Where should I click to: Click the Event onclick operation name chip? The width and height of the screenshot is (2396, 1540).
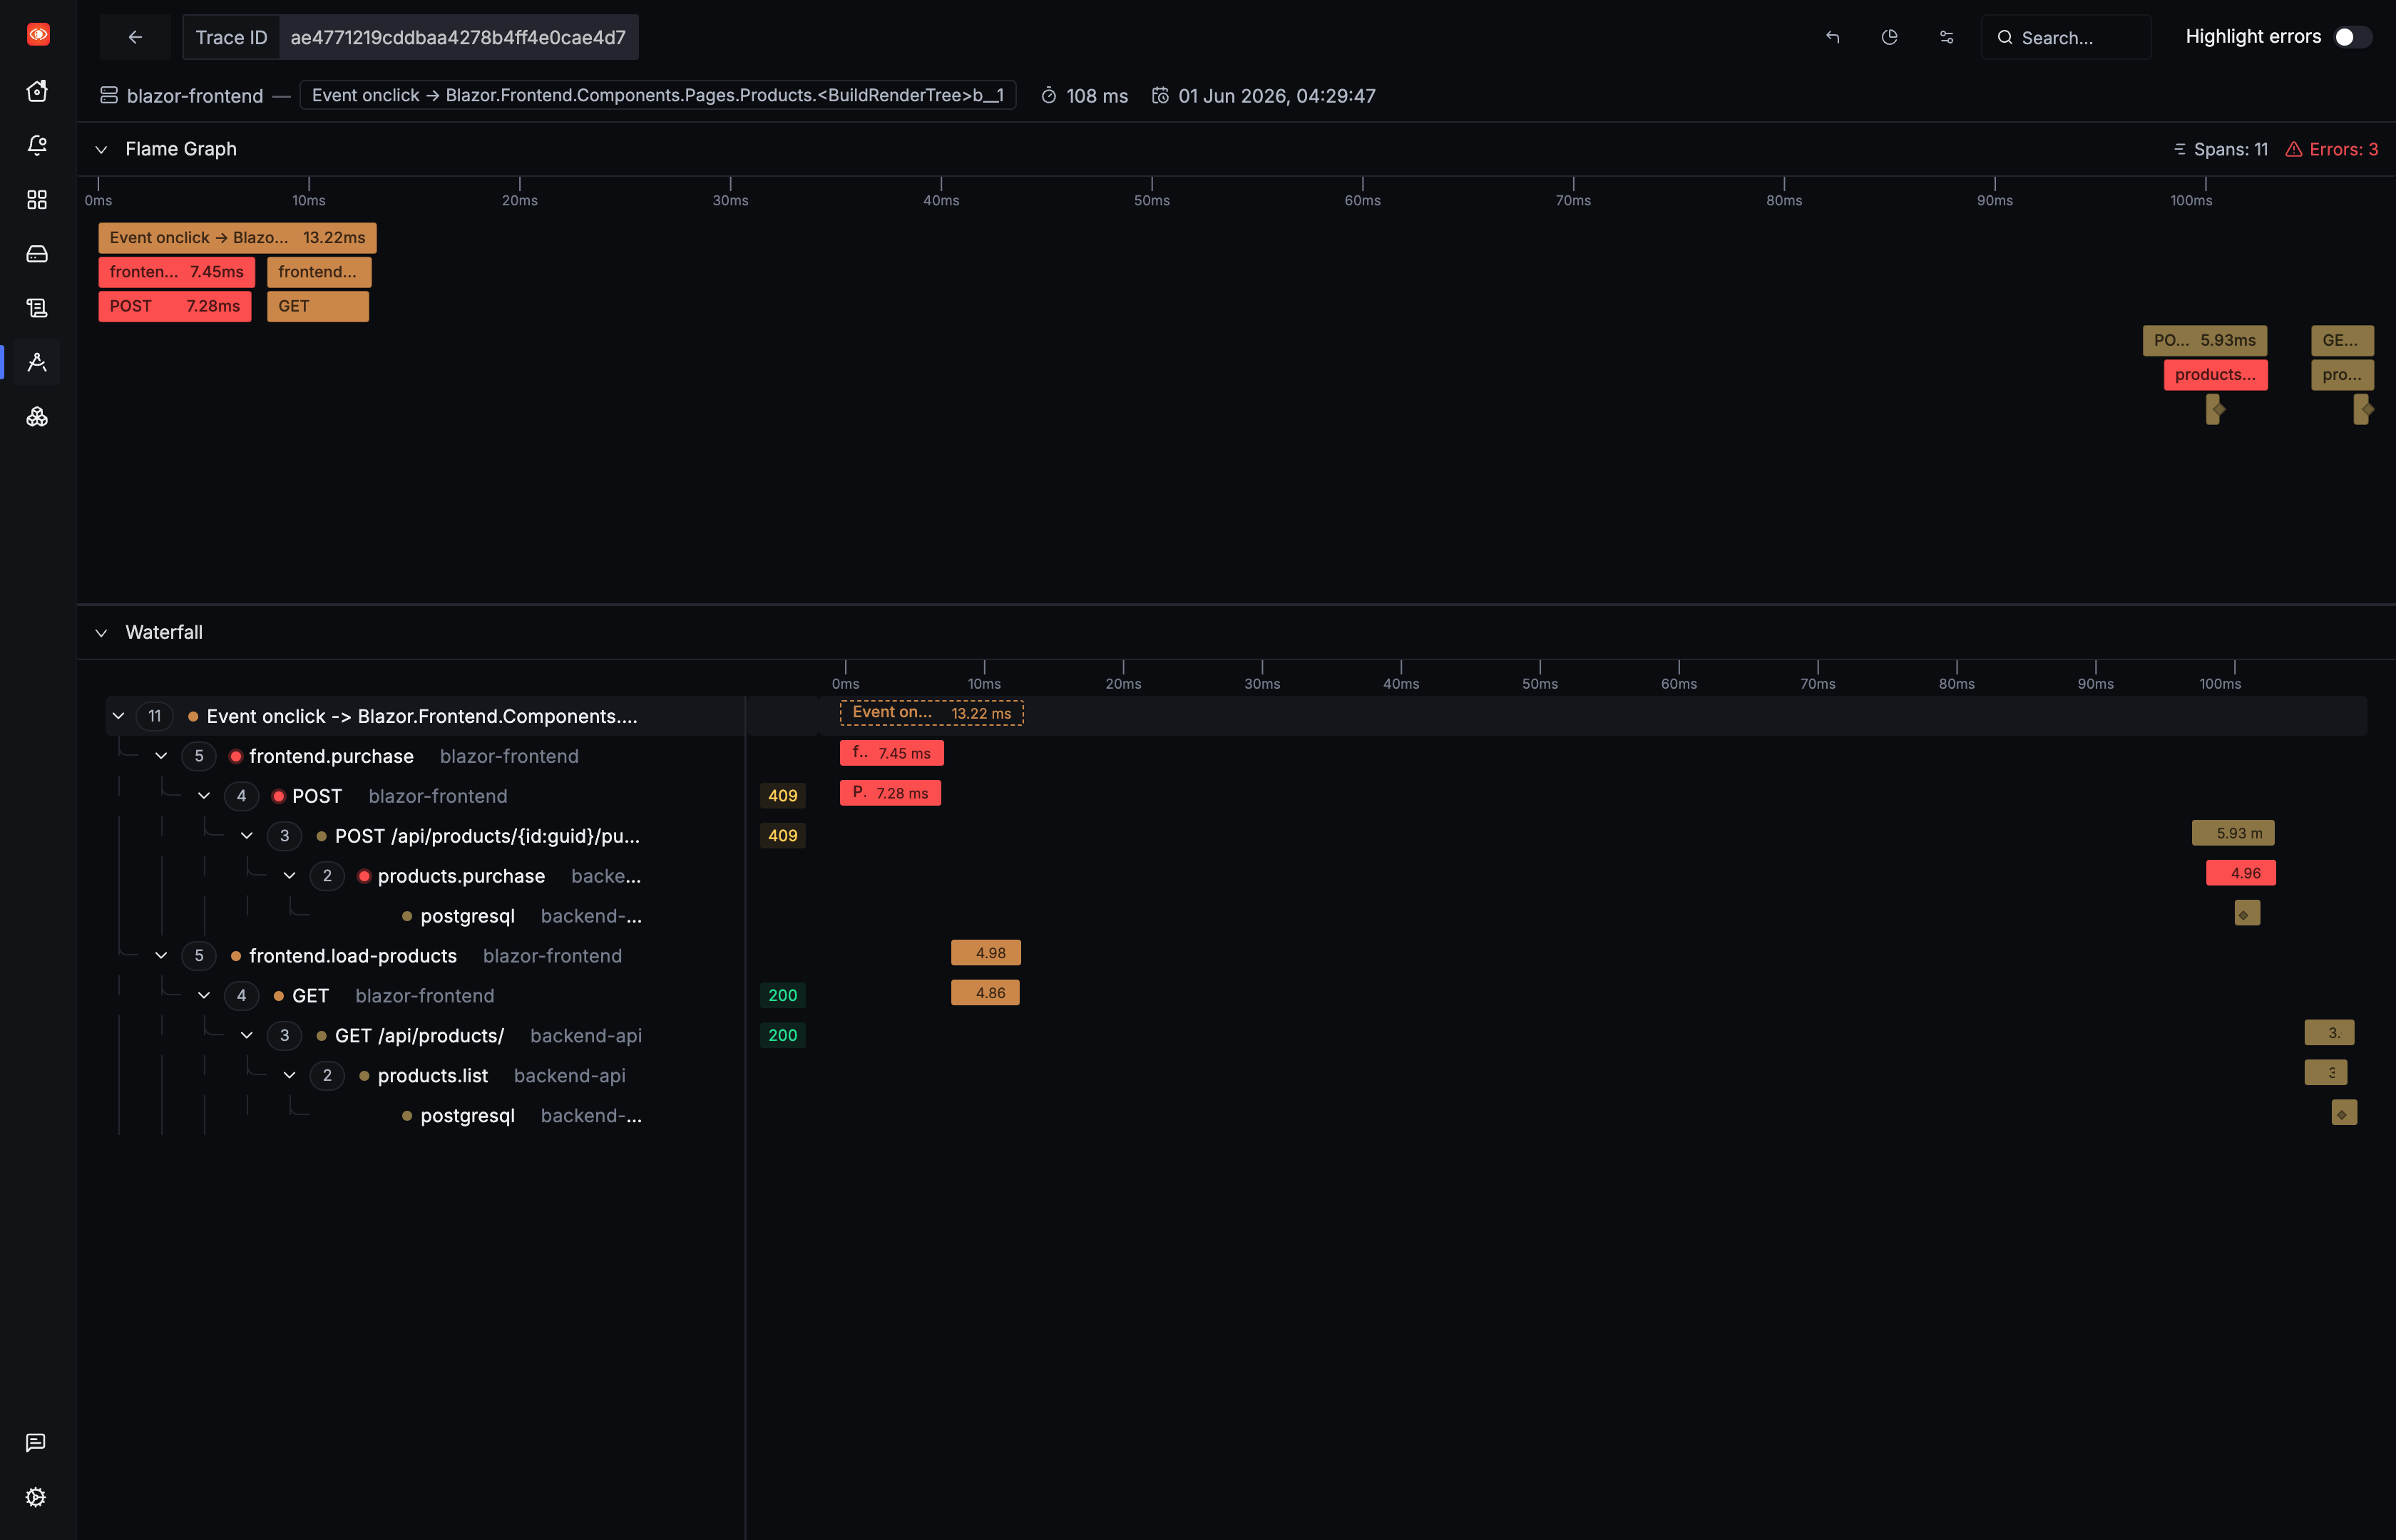[x=658, y=95]
